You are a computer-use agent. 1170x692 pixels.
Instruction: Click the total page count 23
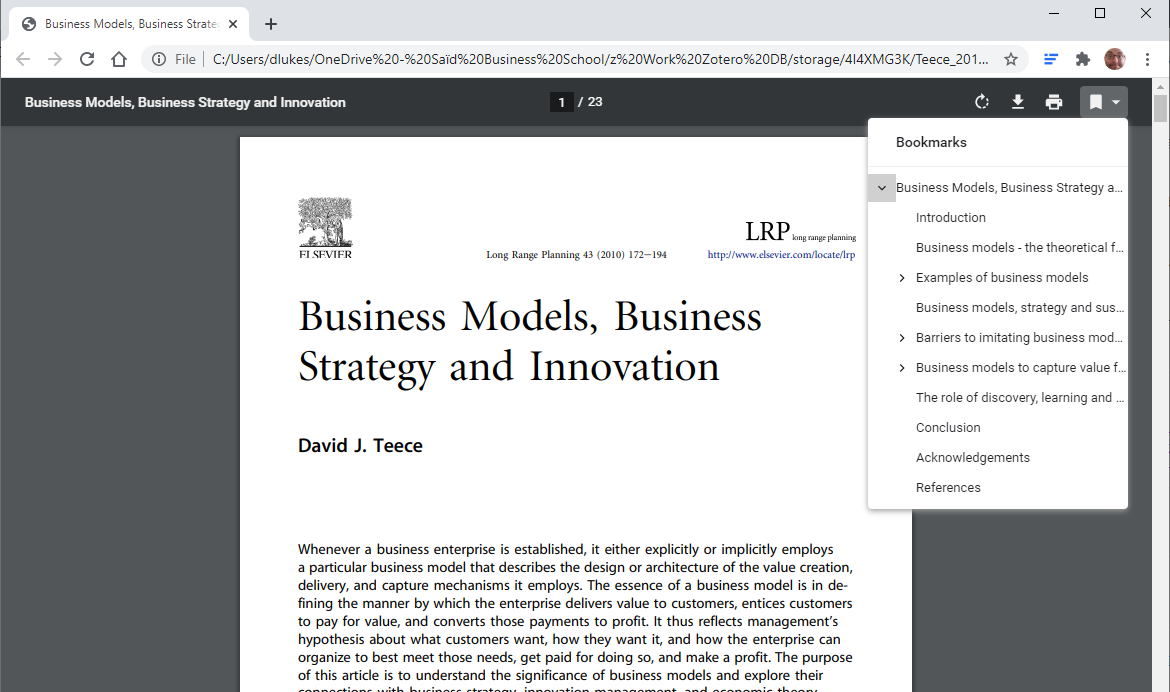tap(595, 102)
